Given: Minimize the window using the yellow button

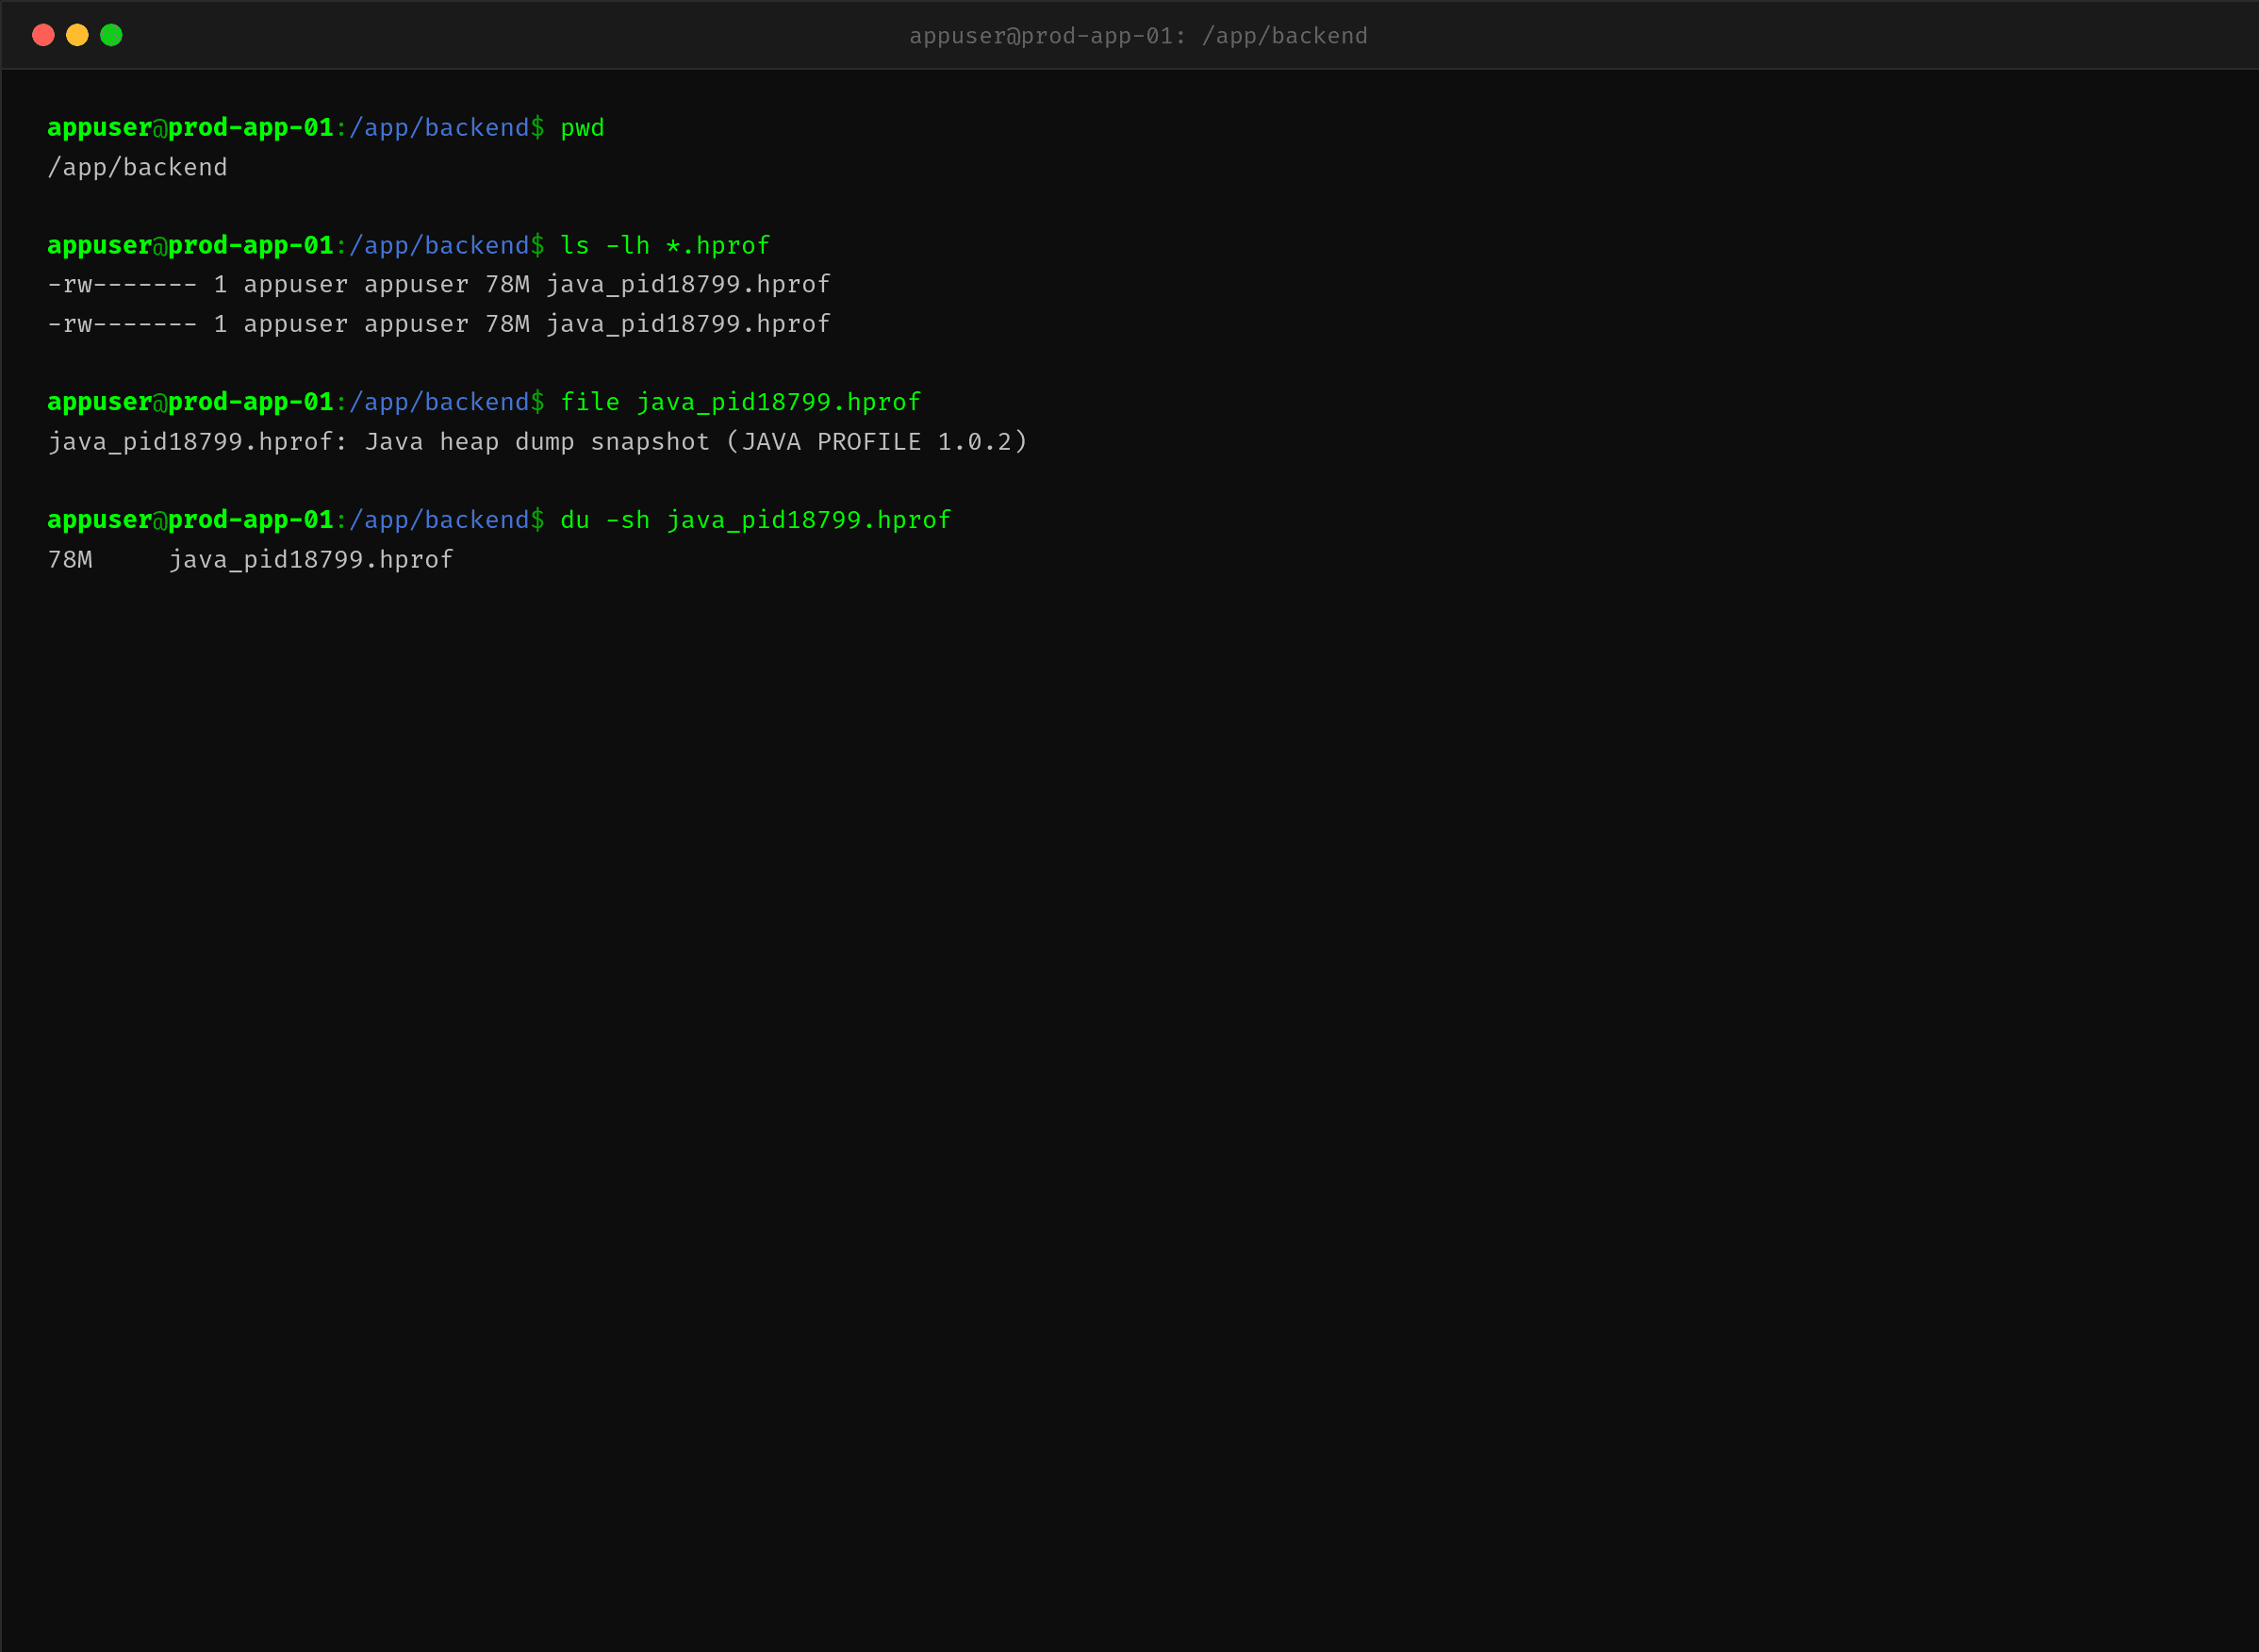Looking at the screenshot, I should click(x=77, y=35).
